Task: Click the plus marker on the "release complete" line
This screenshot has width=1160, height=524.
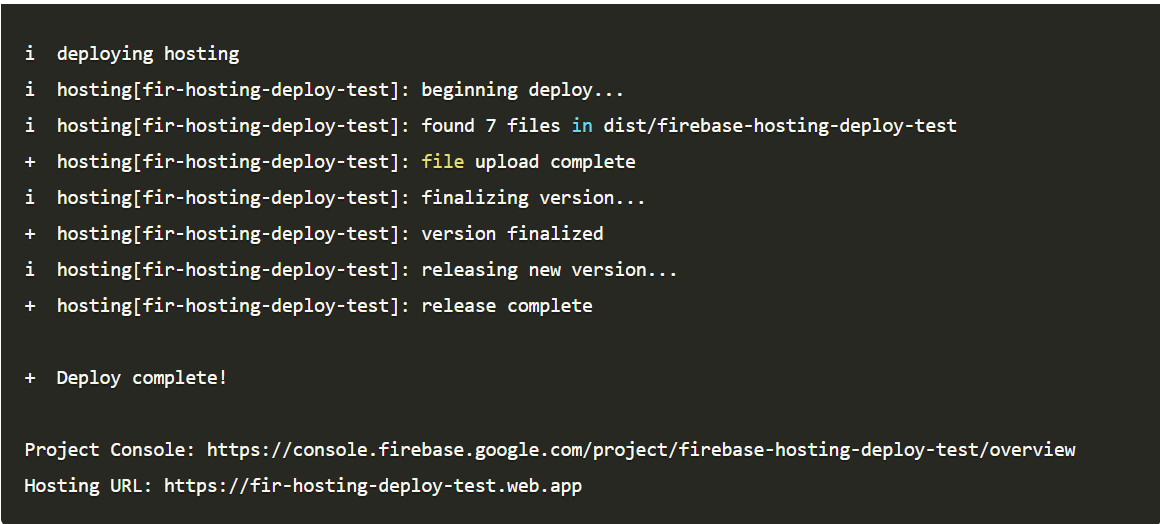Action: click(x=30, y=306)
